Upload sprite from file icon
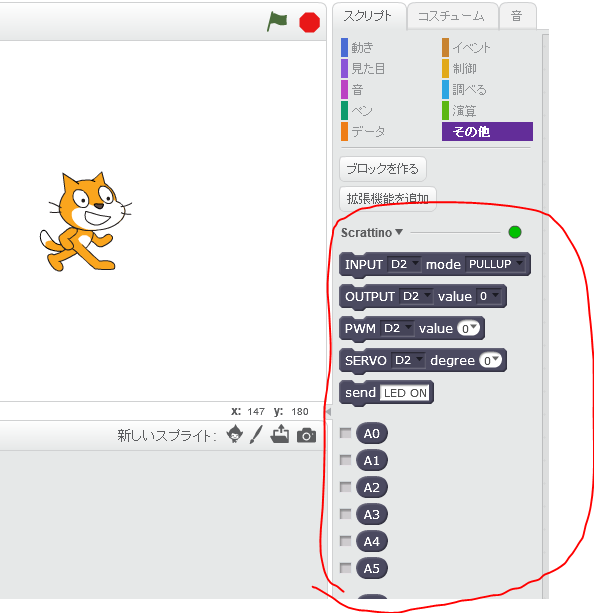594x613 pixels. point(280,434)
